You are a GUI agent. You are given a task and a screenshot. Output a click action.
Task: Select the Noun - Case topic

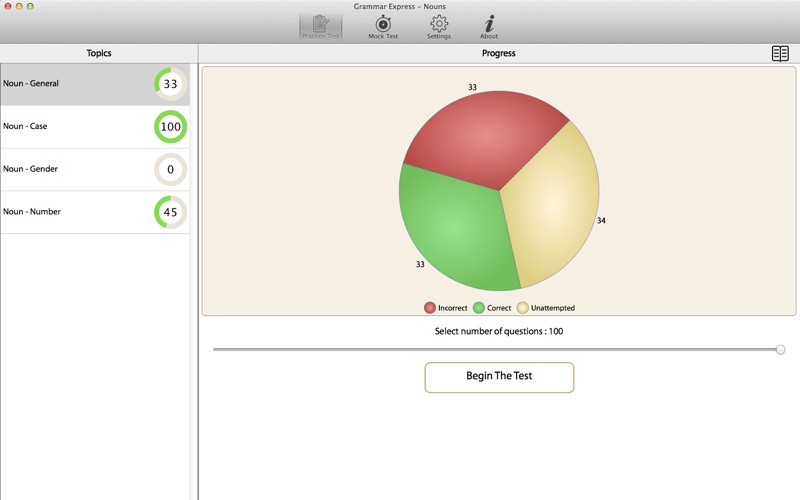95,127
